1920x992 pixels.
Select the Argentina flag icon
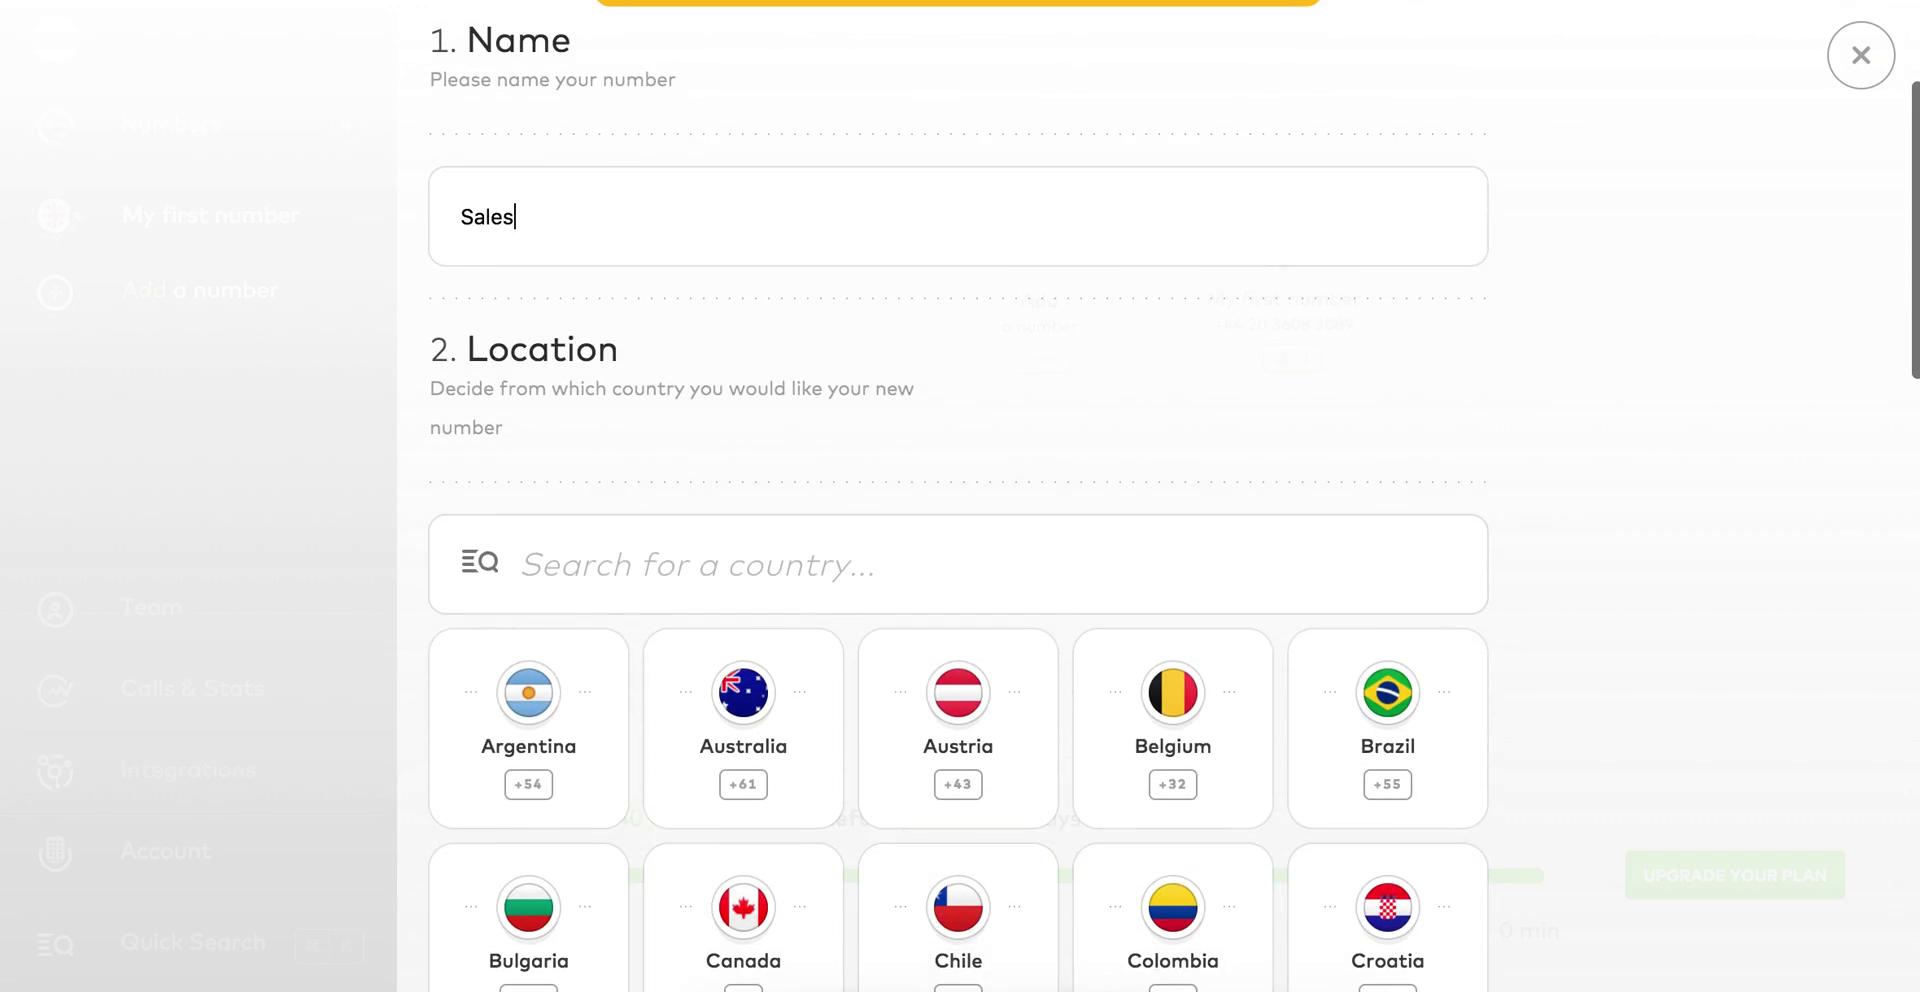[528, 692]
